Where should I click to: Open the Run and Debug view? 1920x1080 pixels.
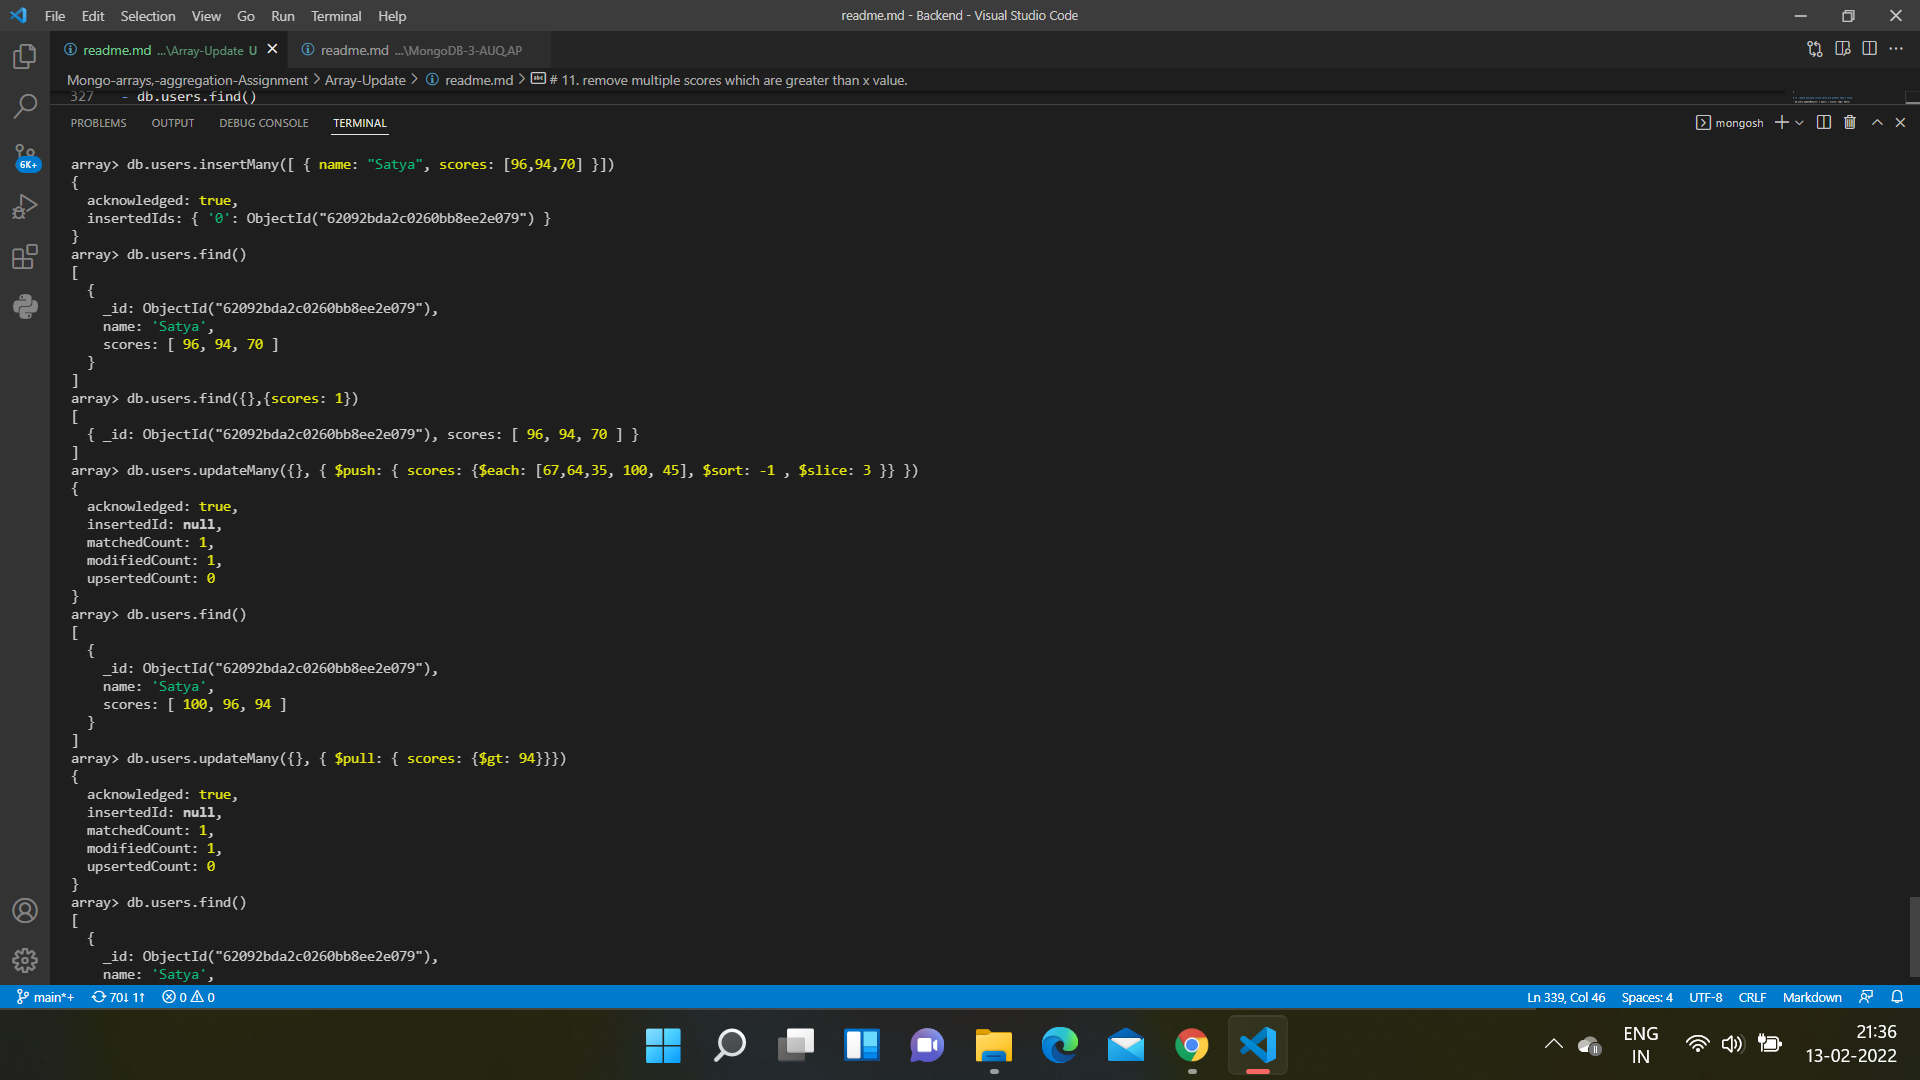pos(25,206)
